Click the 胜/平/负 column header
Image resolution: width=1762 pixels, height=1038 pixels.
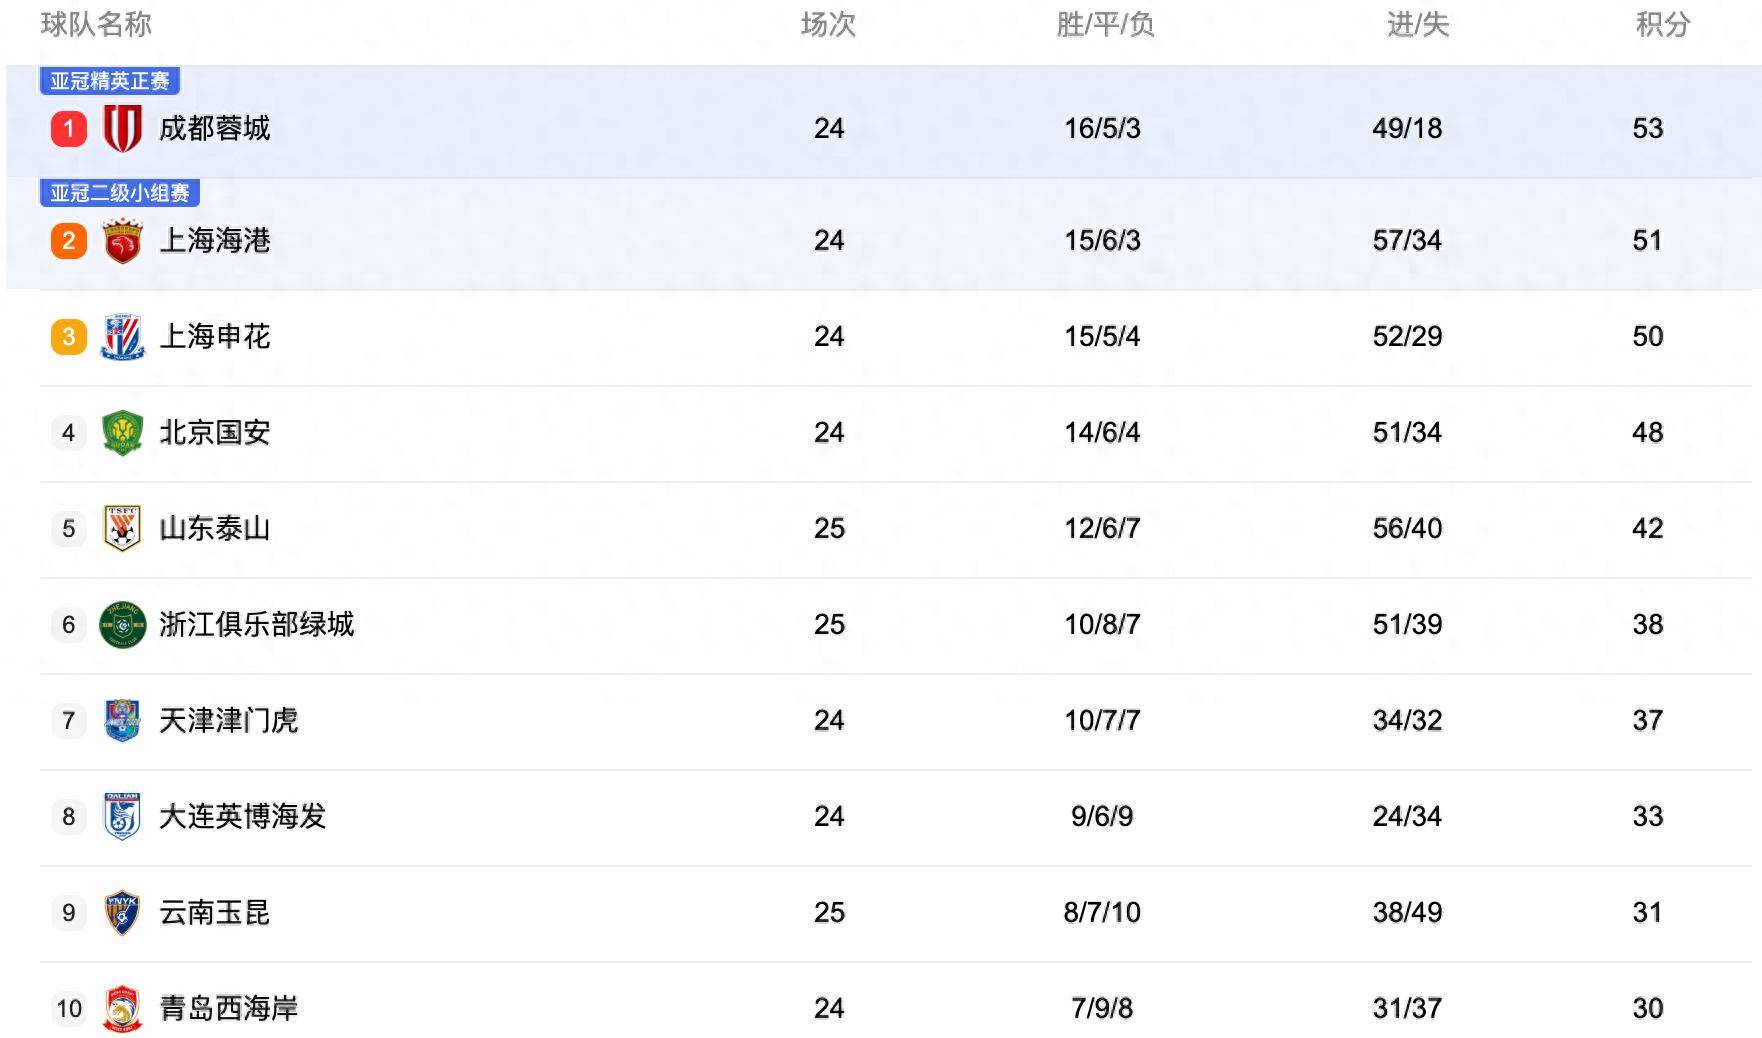pos(1105,25)
